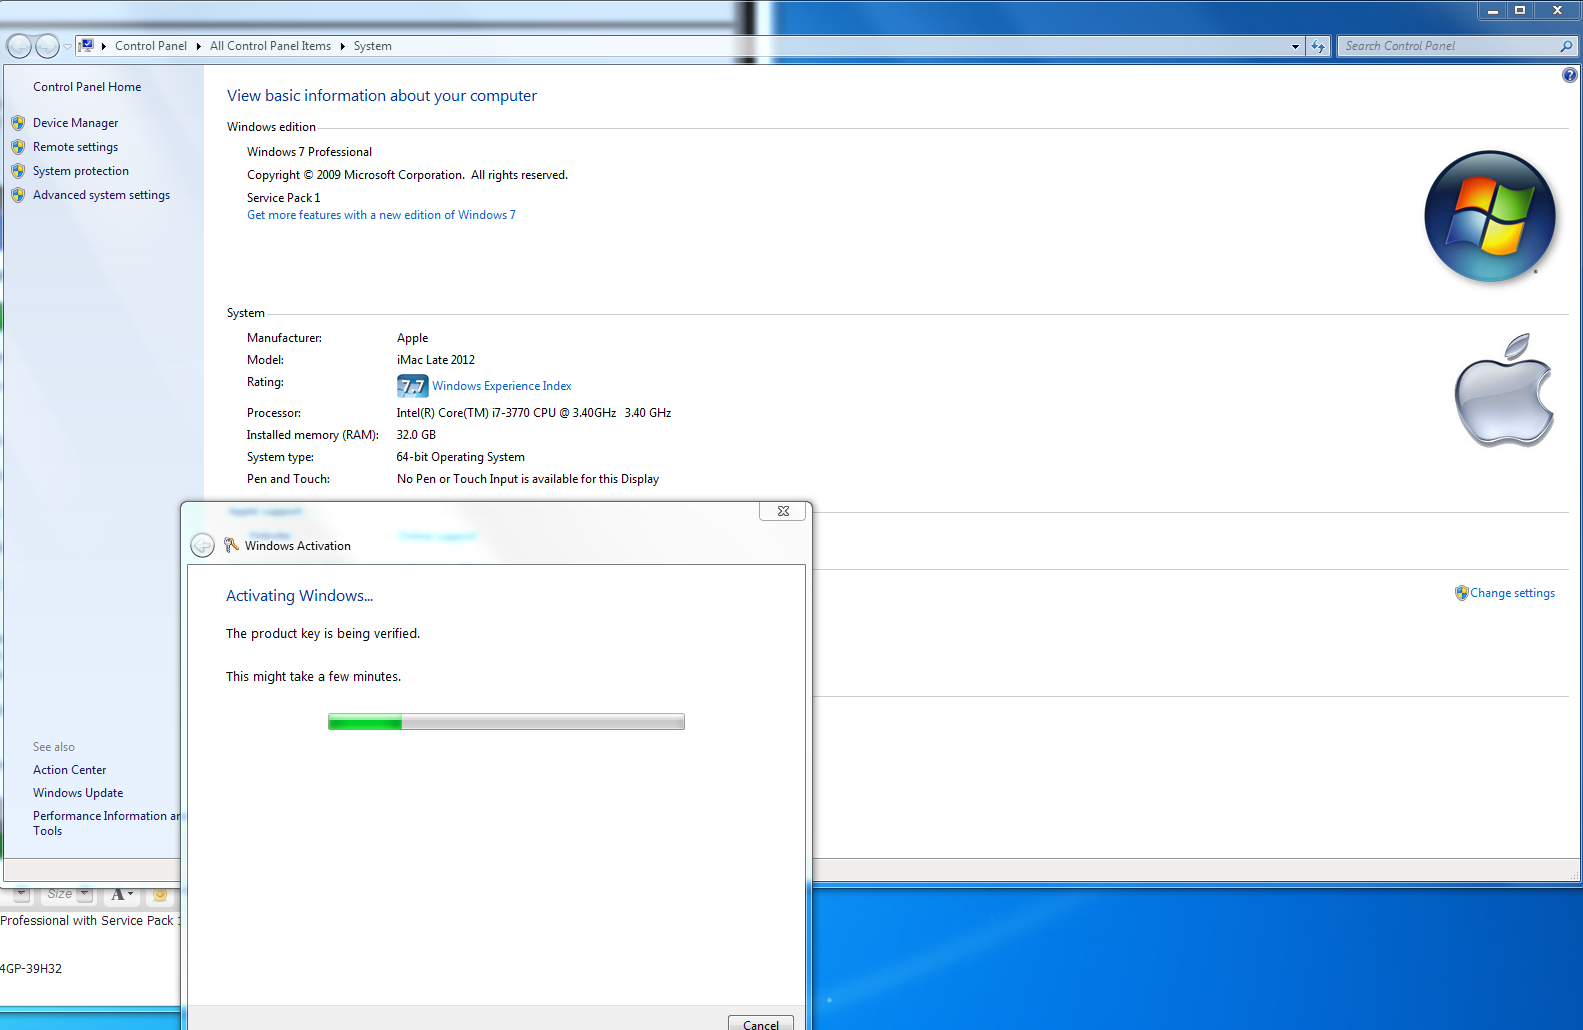Click "The product key is being verified." text
This screenshot has height=1030, width=1583.
323,634
